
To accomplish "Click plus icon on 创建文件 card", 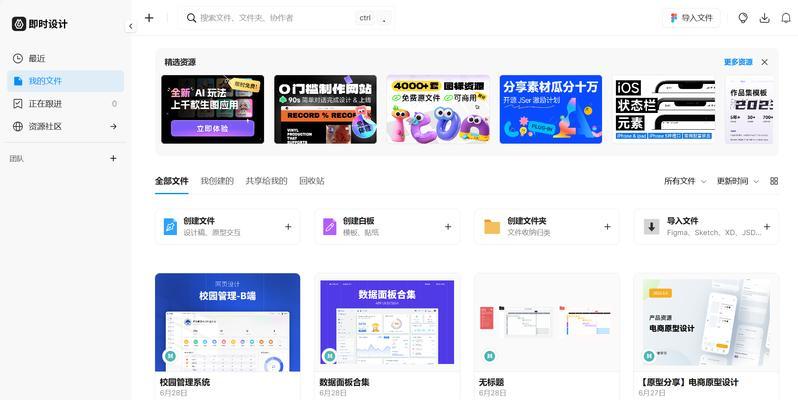I will [x=288, y=226].
